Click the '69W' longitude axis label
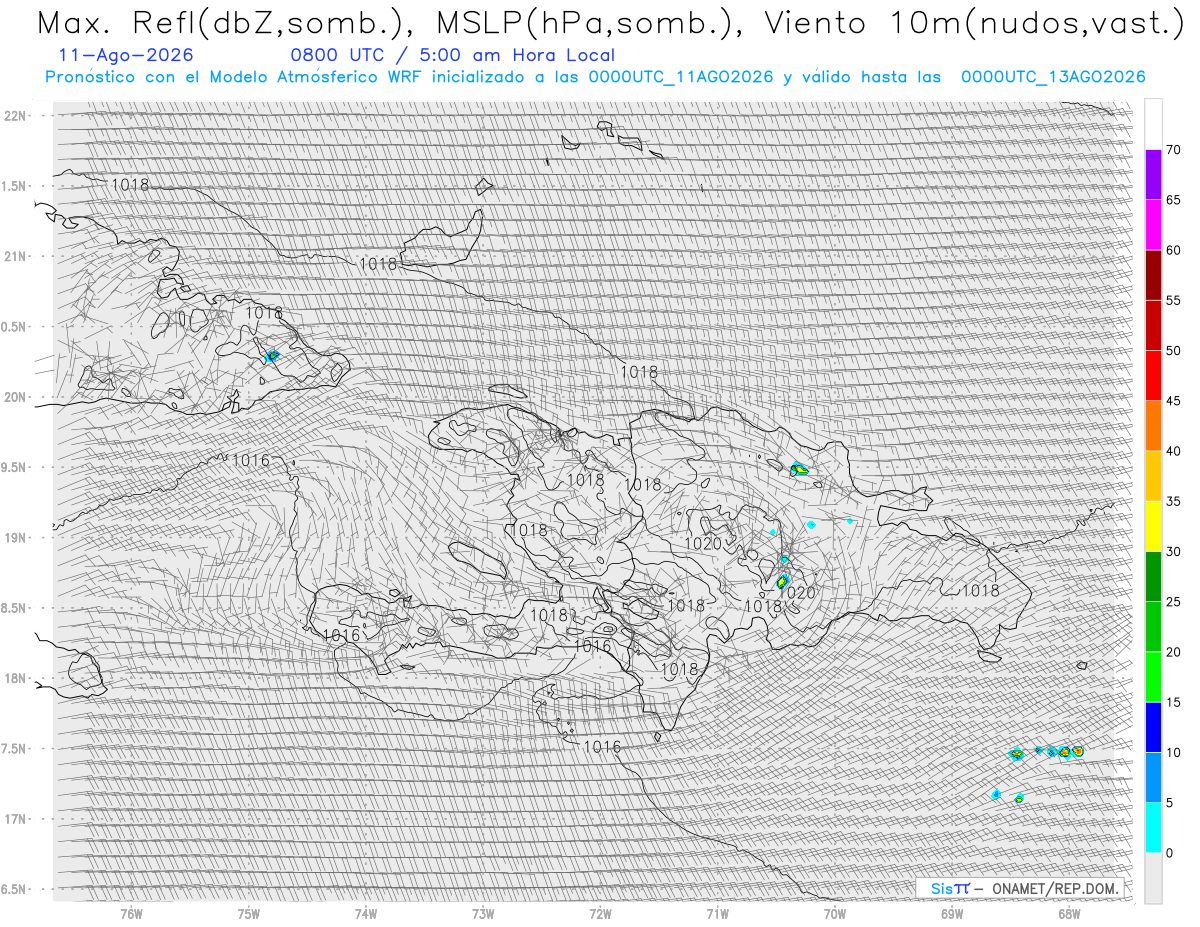 (x=952, y=912)
